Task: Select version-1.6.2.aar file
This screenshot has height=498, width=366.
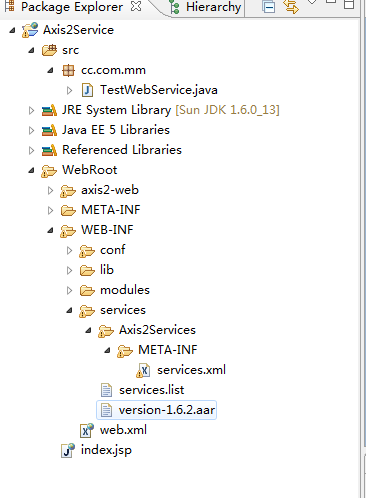Action: click(157, 410)
